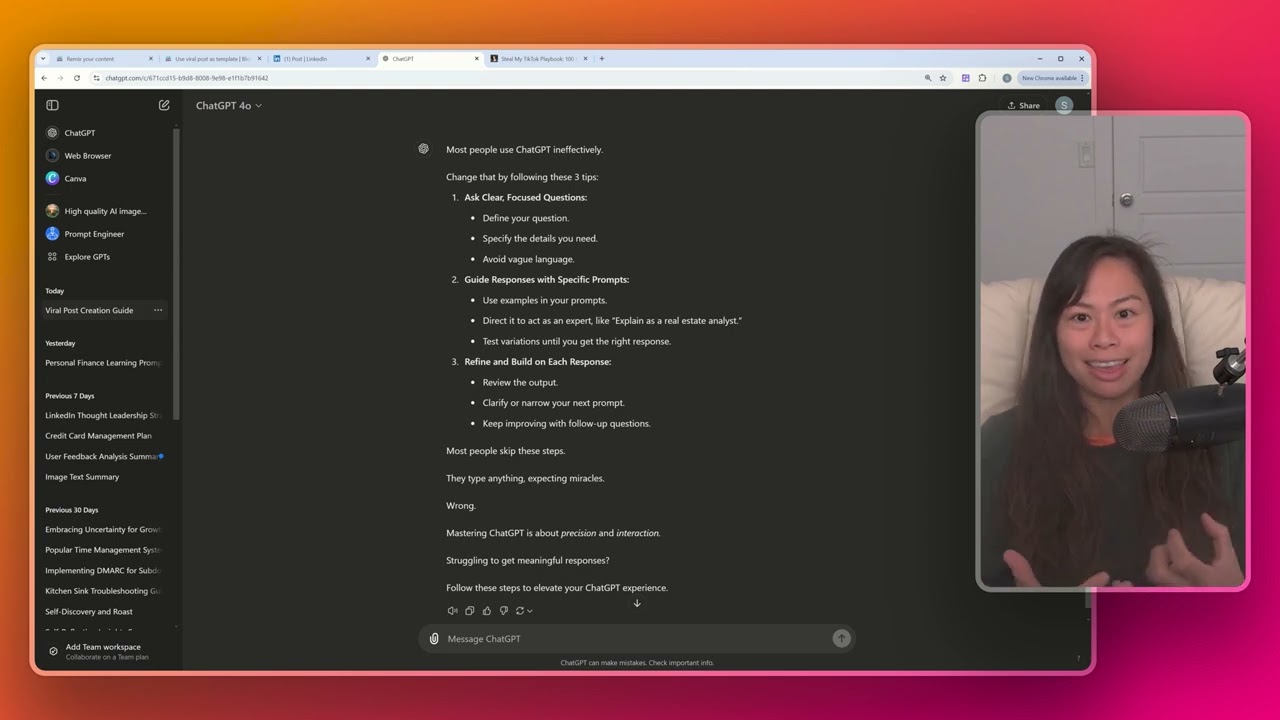Copy the ChatGPT response
Image resolution: width=1280 pixels, height=720 pixels.
click(x=469, y=611)
